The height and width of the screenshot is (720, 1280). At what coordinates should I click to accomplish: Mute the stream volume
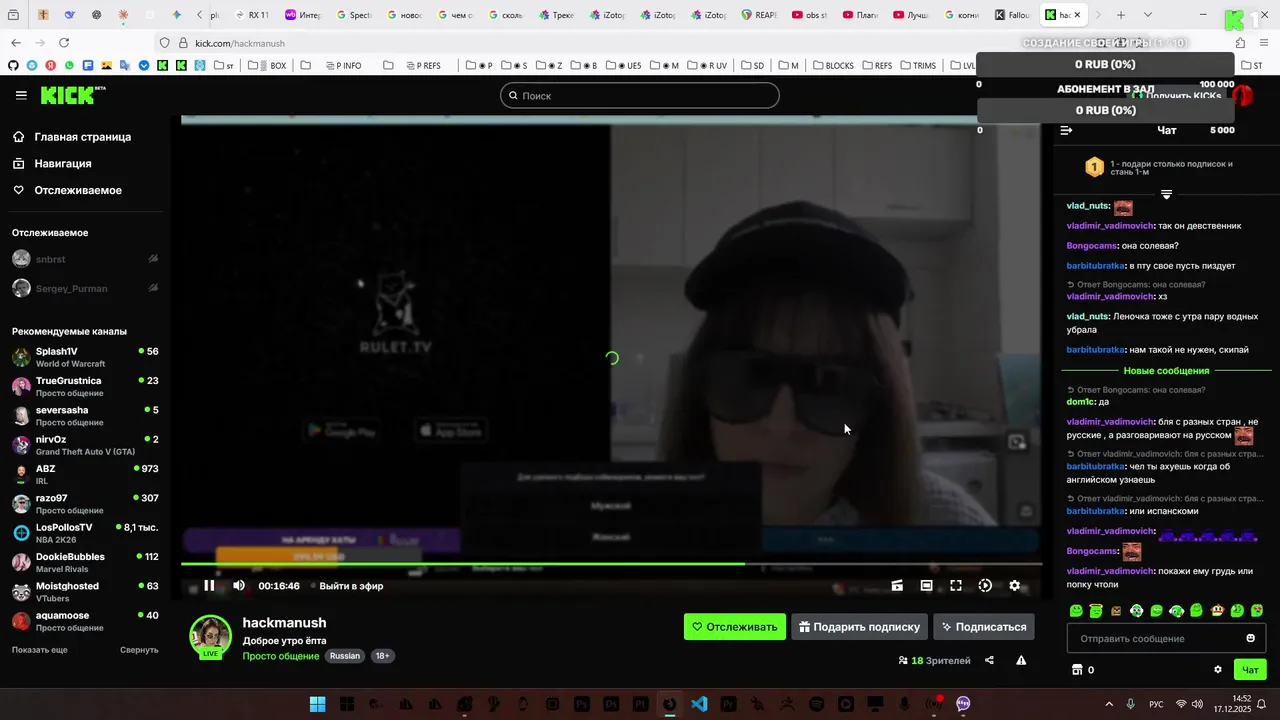[x=239, y=586]
